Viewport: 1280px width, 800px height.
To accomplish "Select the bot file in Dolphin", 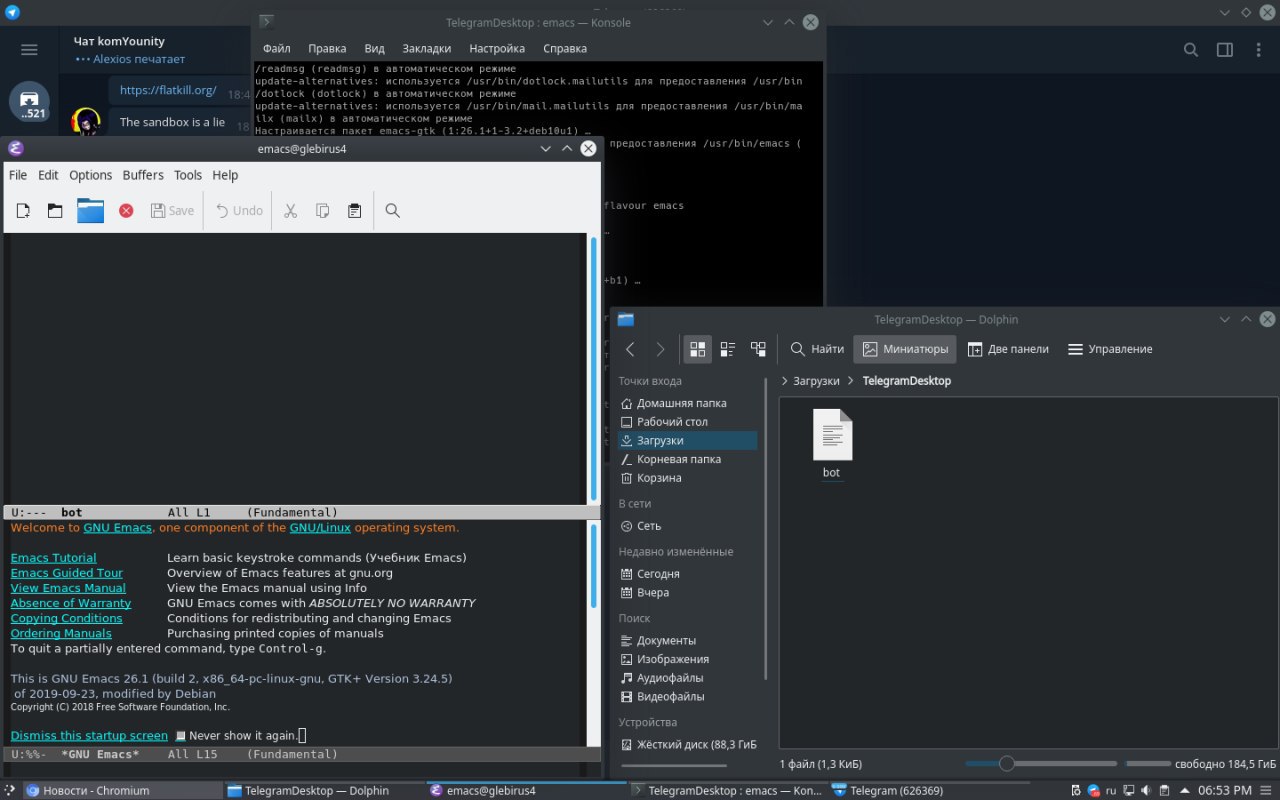I will click(832, 444).
